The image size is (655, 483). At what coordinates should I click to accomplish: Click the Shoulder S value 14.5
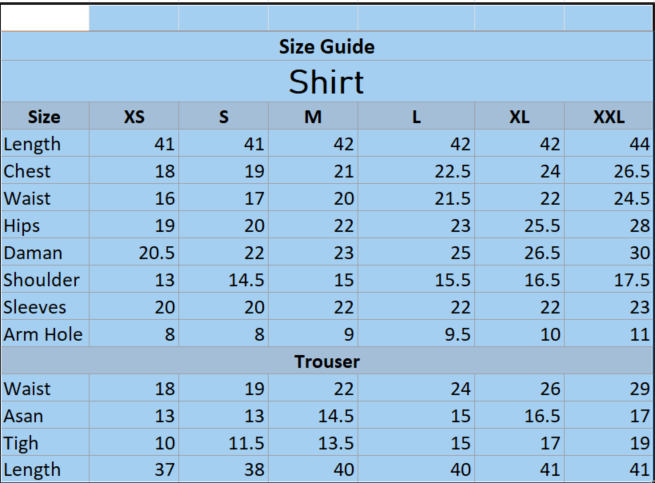246,279
